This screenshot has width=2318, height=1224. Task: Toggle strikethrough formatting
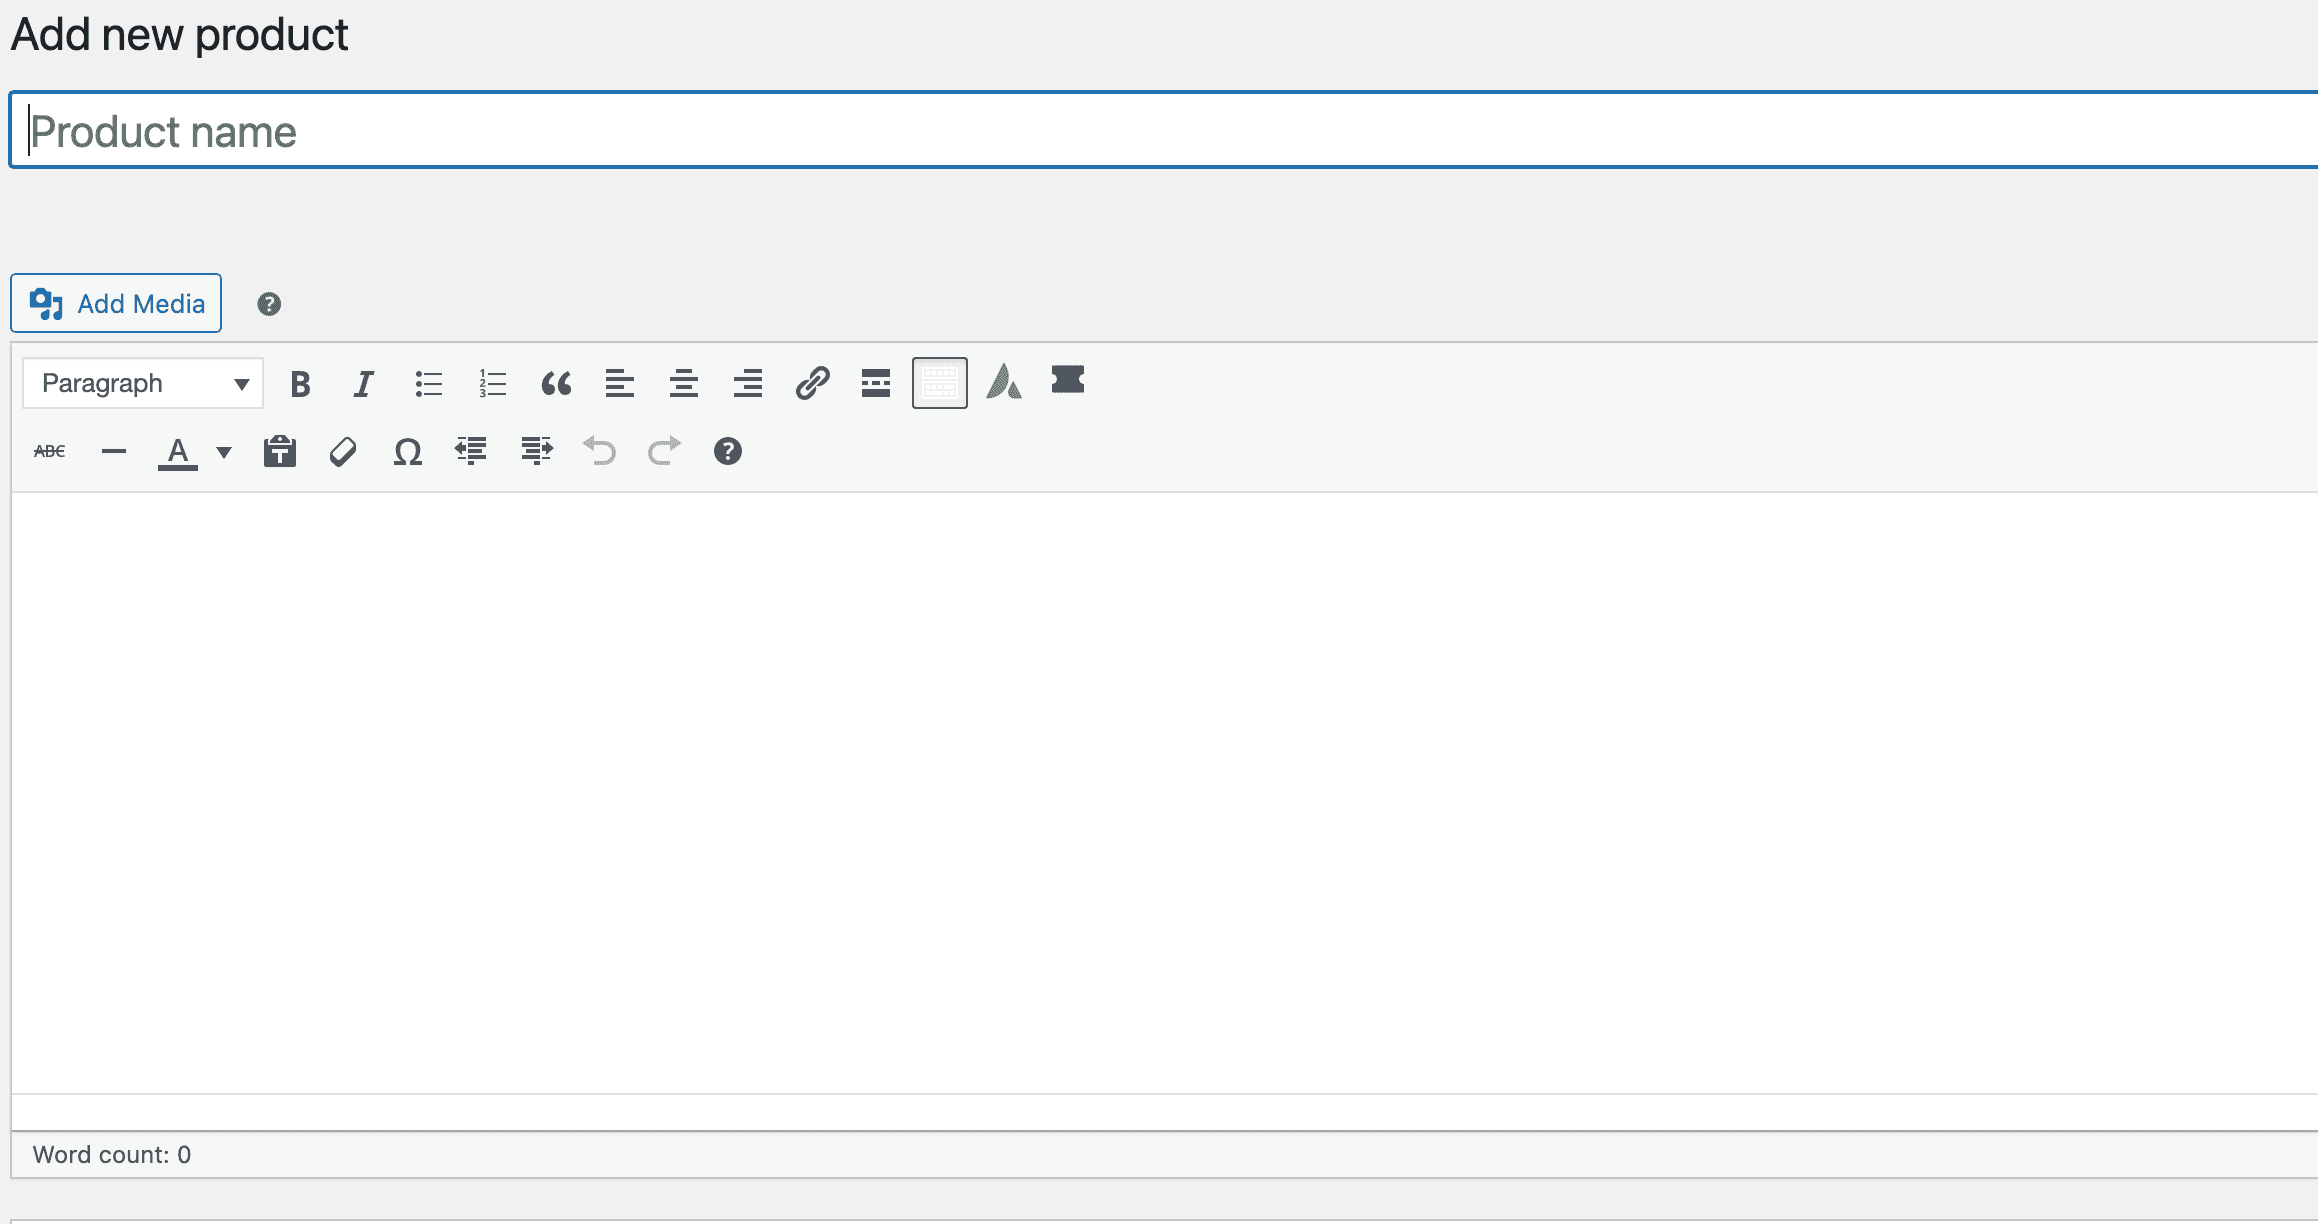coord(50,452)
